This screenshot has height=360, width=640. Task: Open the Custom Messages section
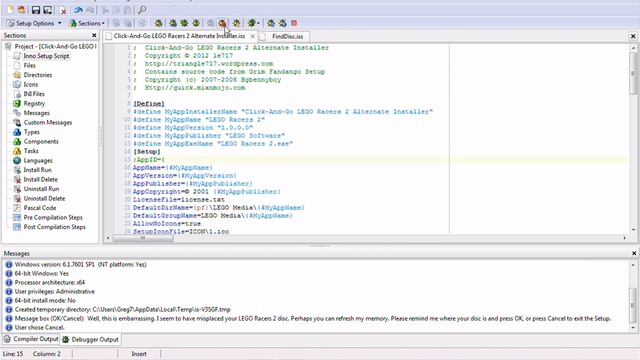(48, 122)
